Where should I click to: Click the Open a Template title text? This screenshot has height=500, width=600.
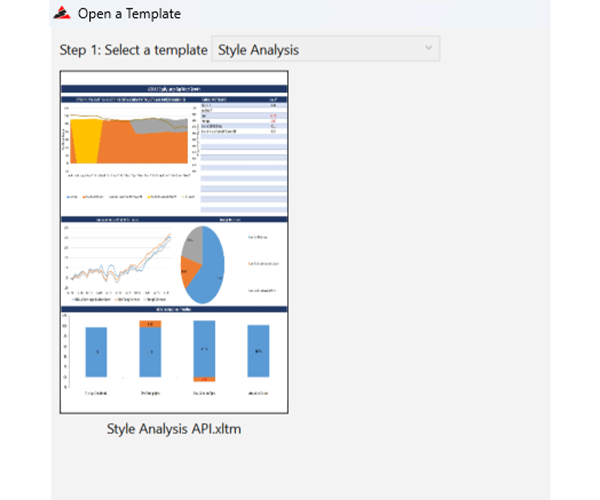pos(129,14)
